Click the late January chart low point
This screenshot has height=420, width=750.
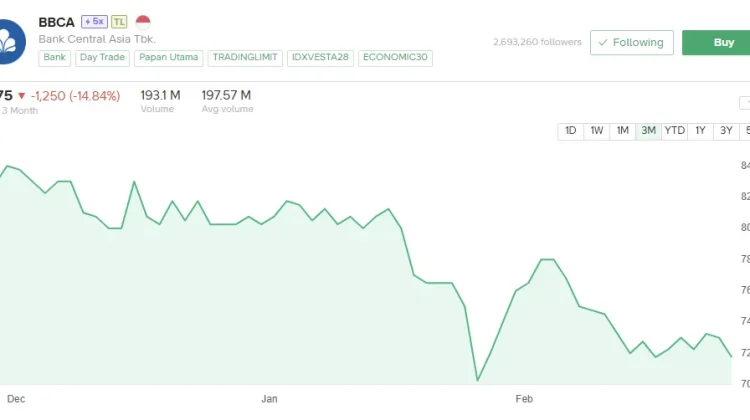[x=478, y=380]
